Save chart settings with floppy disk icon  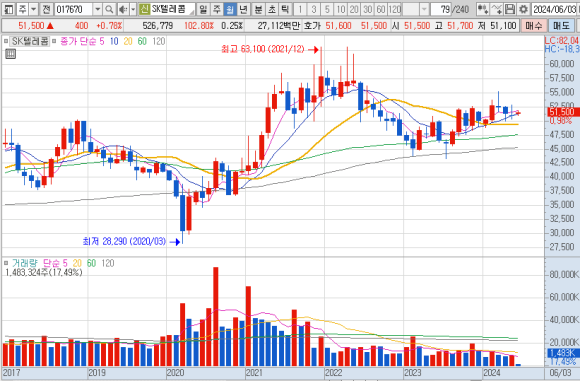point(510,9)
